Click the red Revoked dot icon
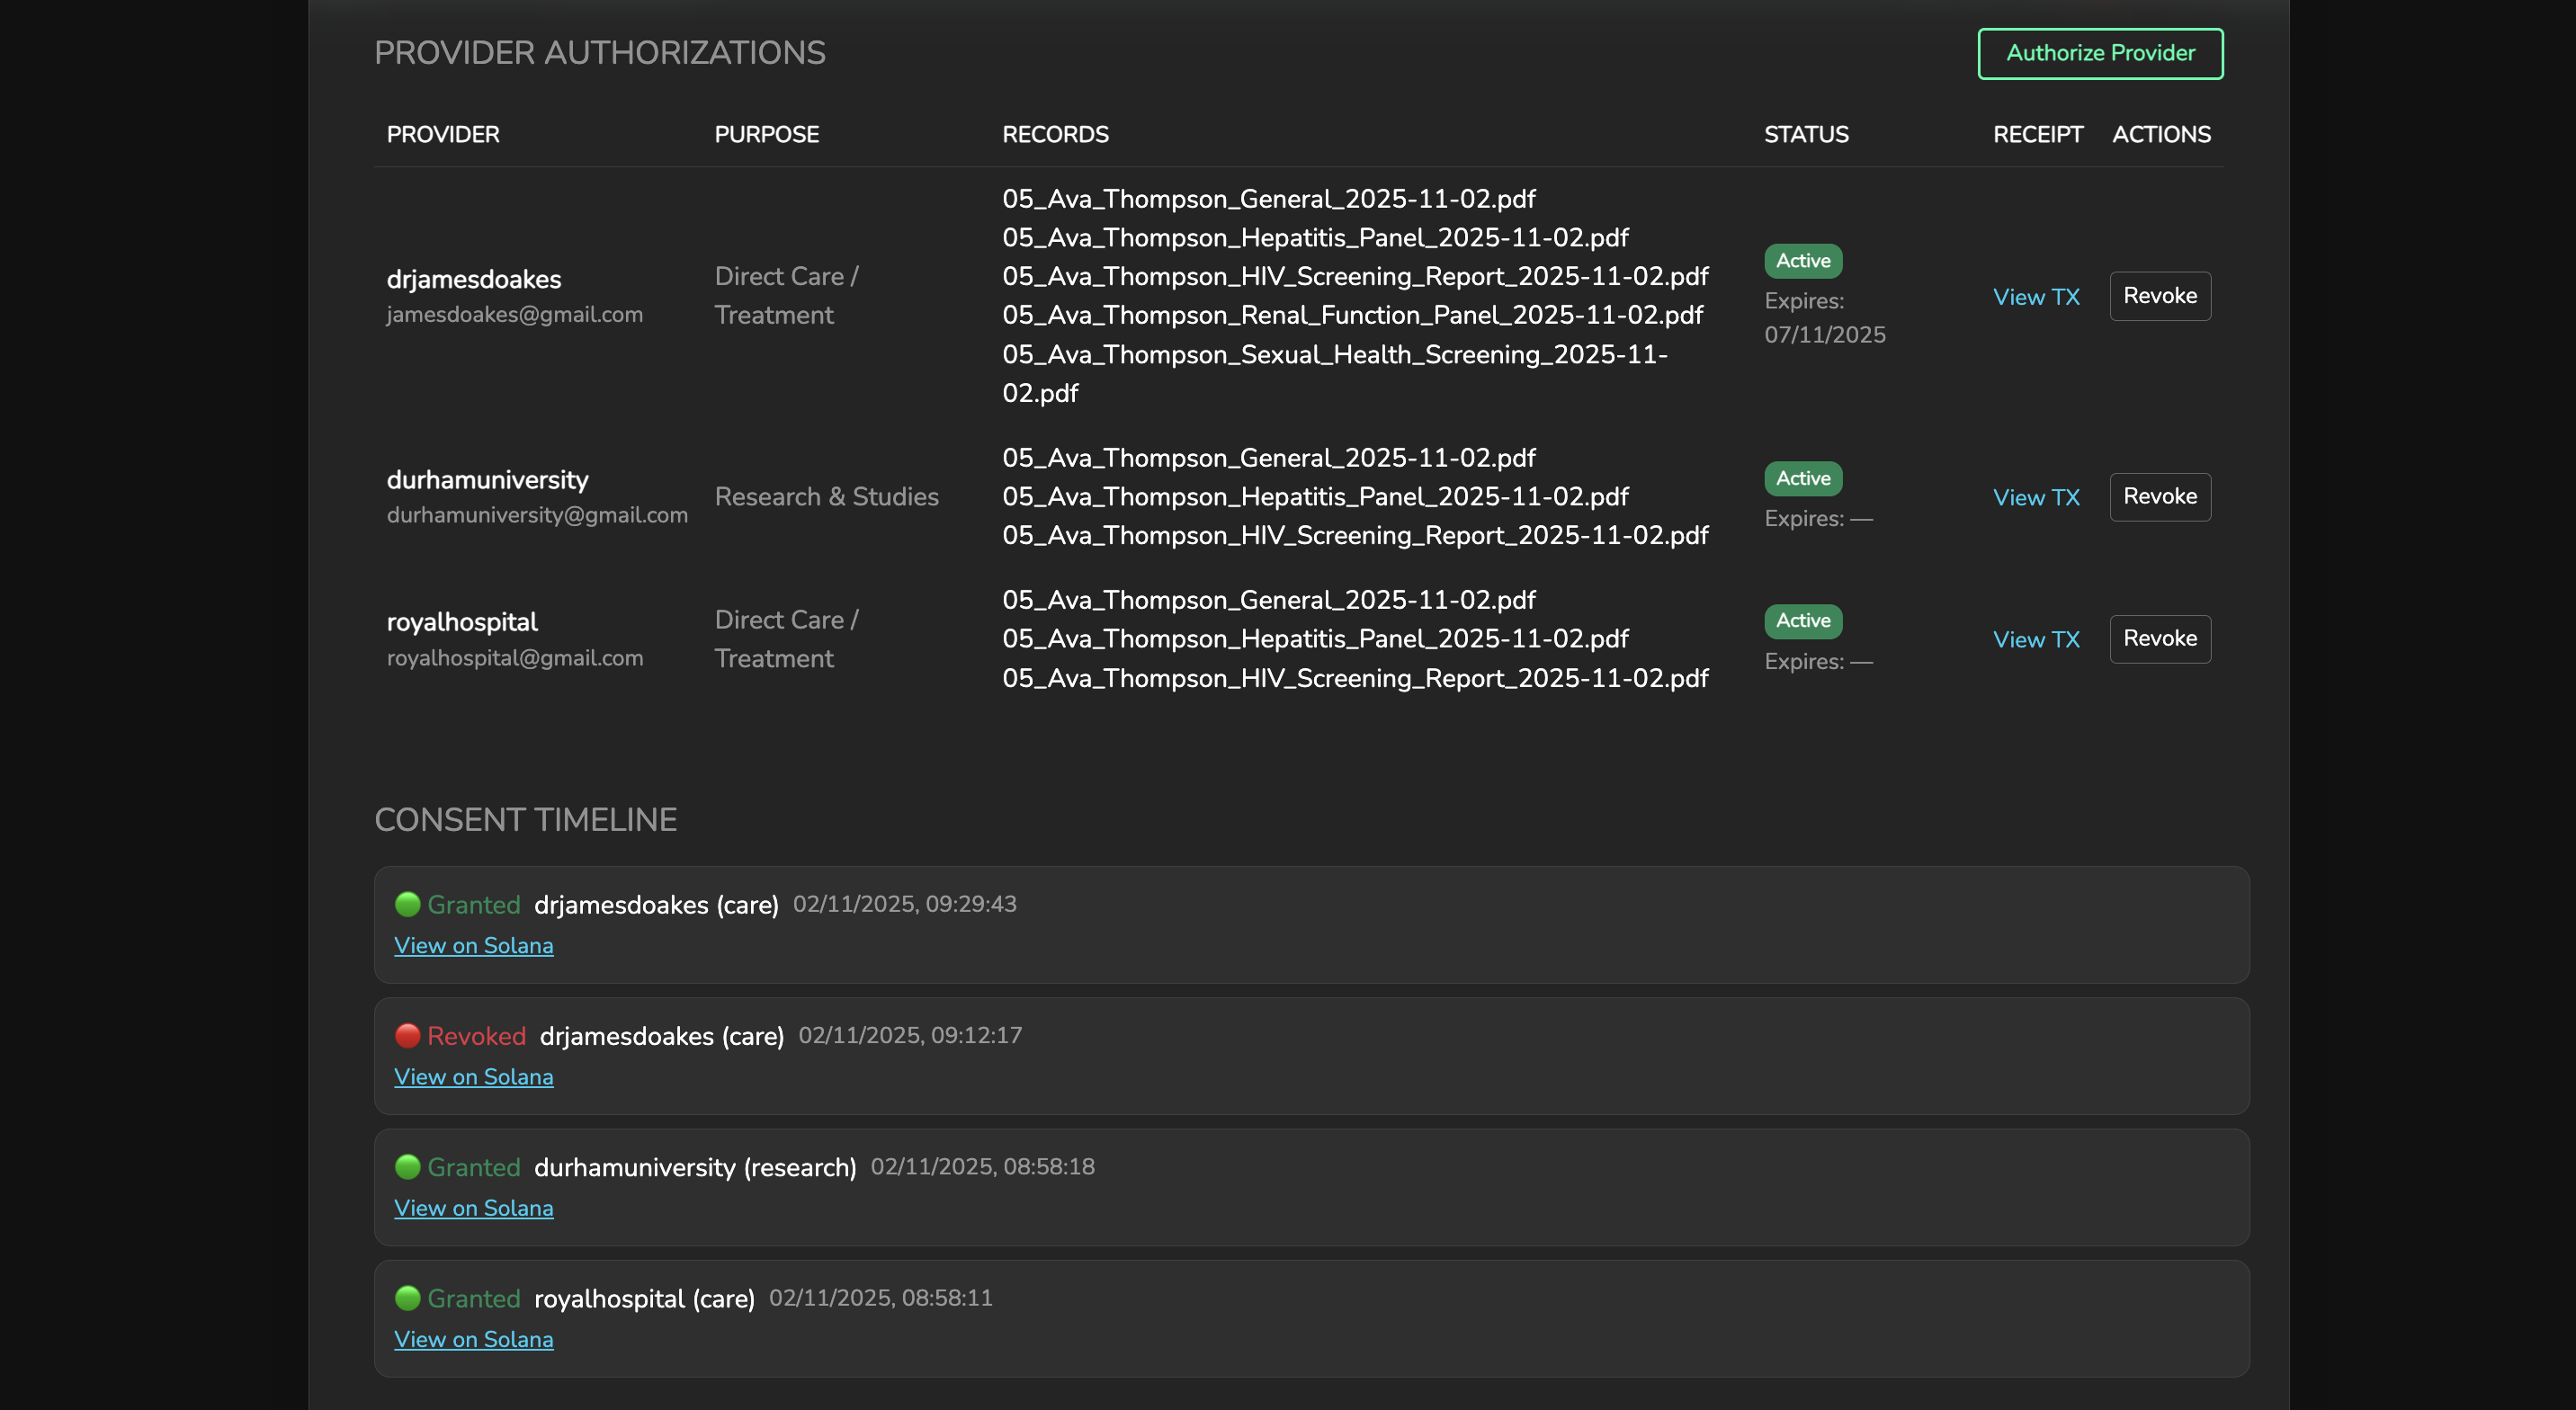The height and width of the screenshot is (1410, 2576). [407, 1036]
